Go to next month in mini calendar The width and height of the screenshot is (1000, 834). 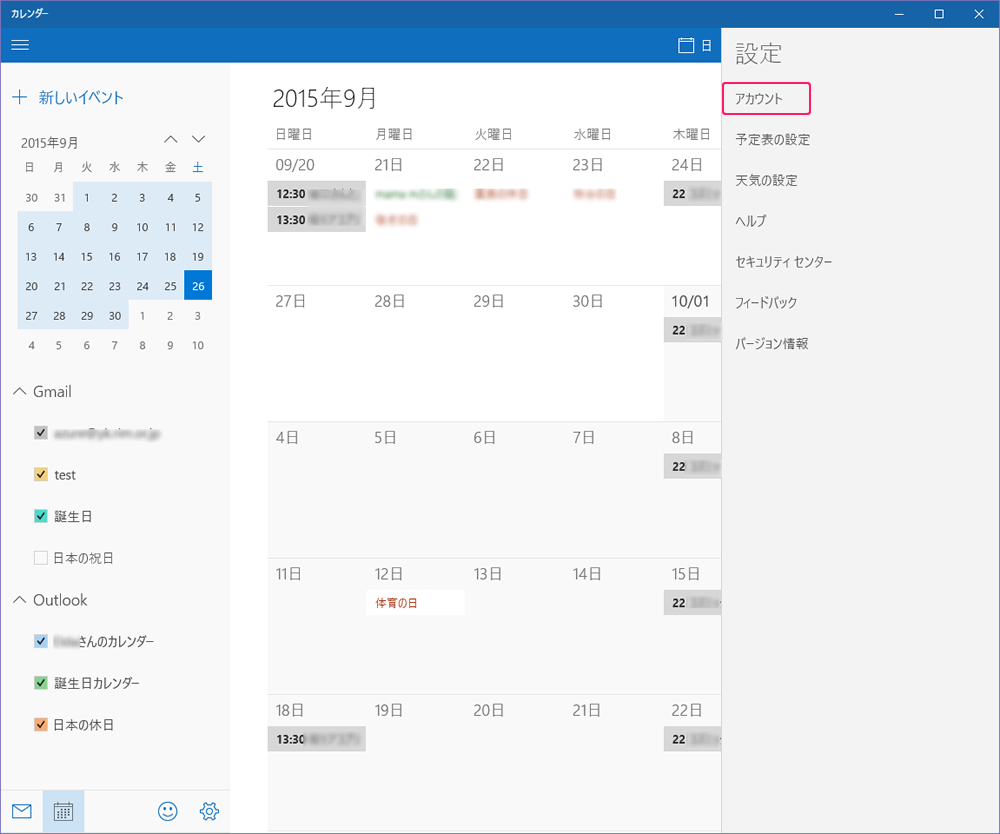tap(198, 139)
